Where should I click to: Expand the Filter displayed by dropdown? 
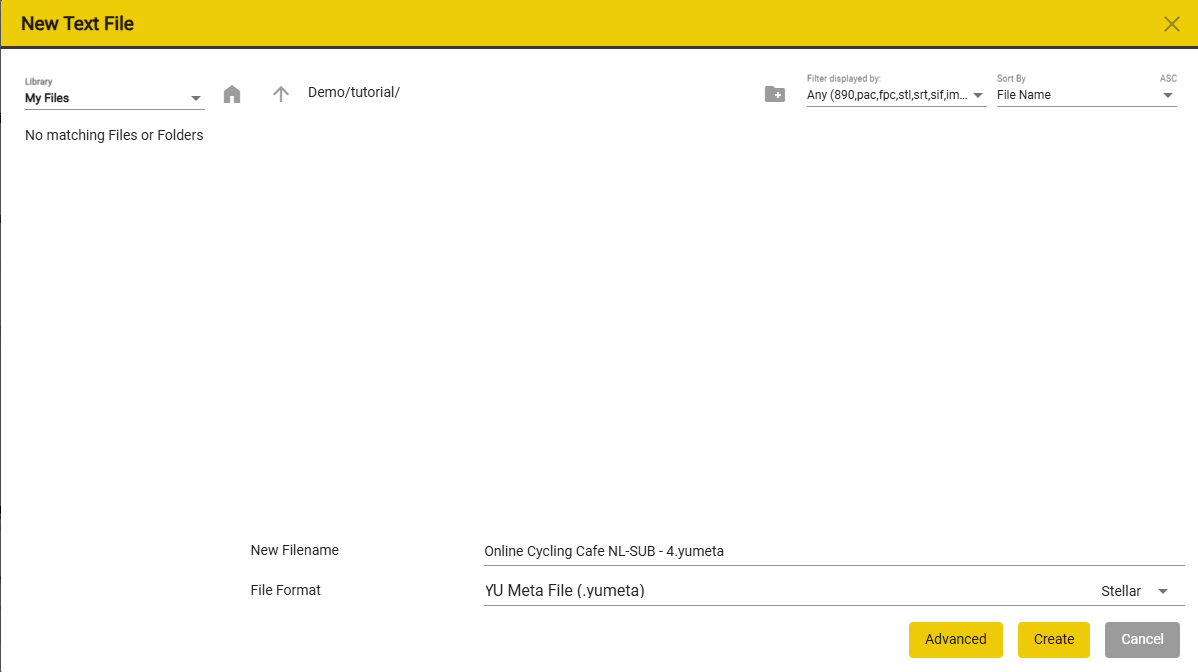pyautogui.click(x=896, y=95)
